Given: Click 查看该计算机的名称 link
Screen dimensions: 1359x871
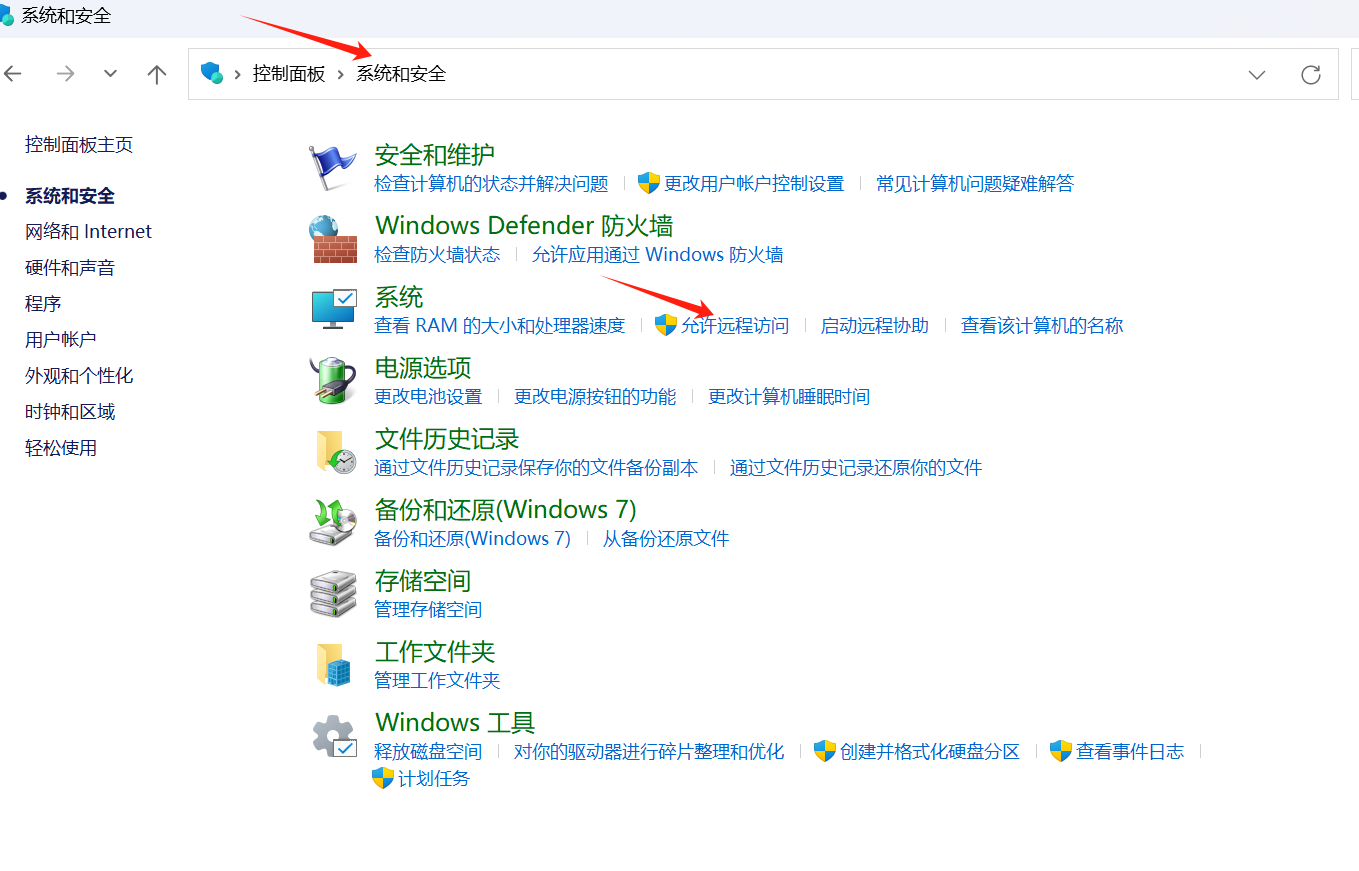Looking at the screenshot, I should point(1042,326).
